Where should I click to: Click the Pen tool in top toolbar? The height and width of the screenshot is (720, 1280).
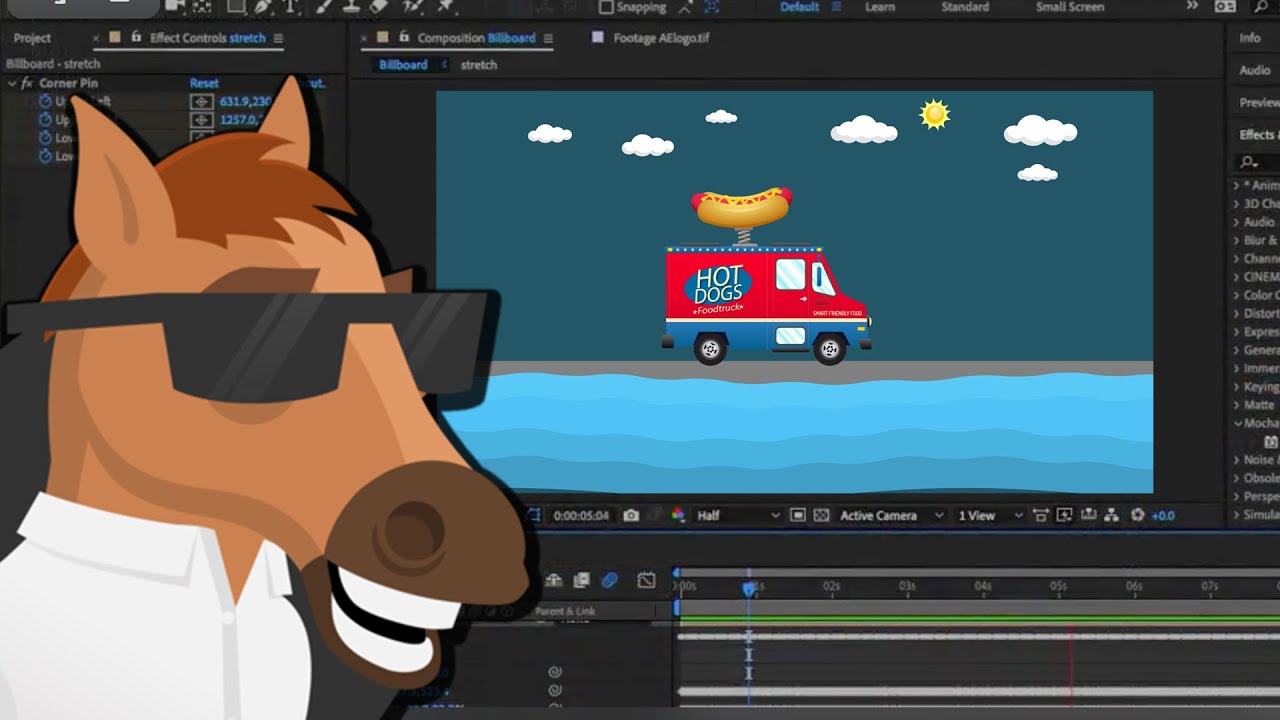263,6
